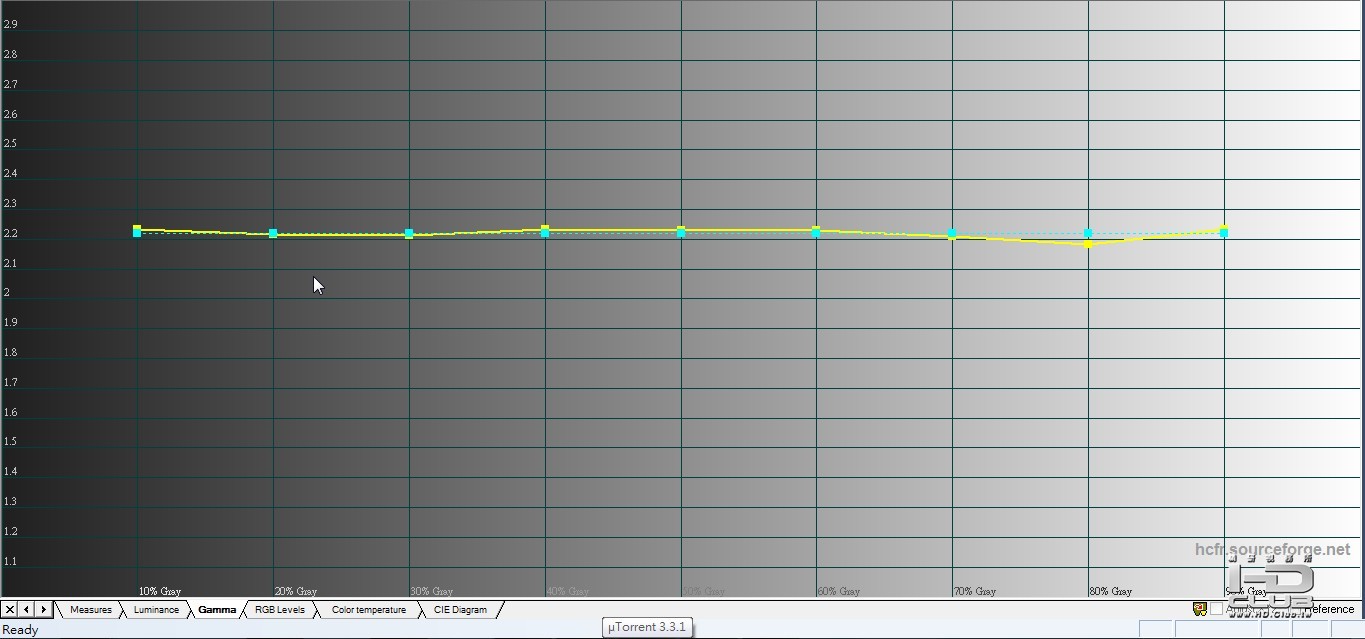Click the 80% Gray axis label
Screen dimensions: 1365x639
click(1111, 591)
